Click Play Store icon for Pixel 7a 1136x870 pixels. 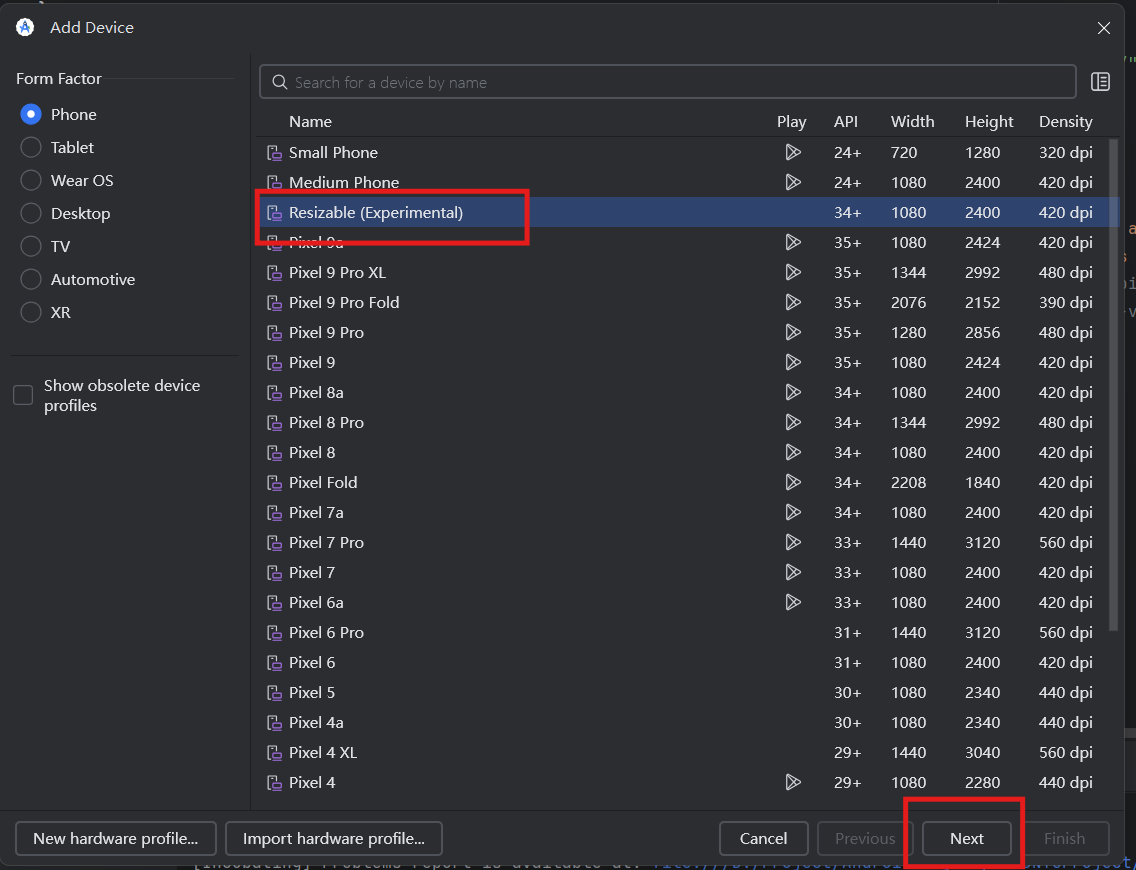(x=793, y=512)
